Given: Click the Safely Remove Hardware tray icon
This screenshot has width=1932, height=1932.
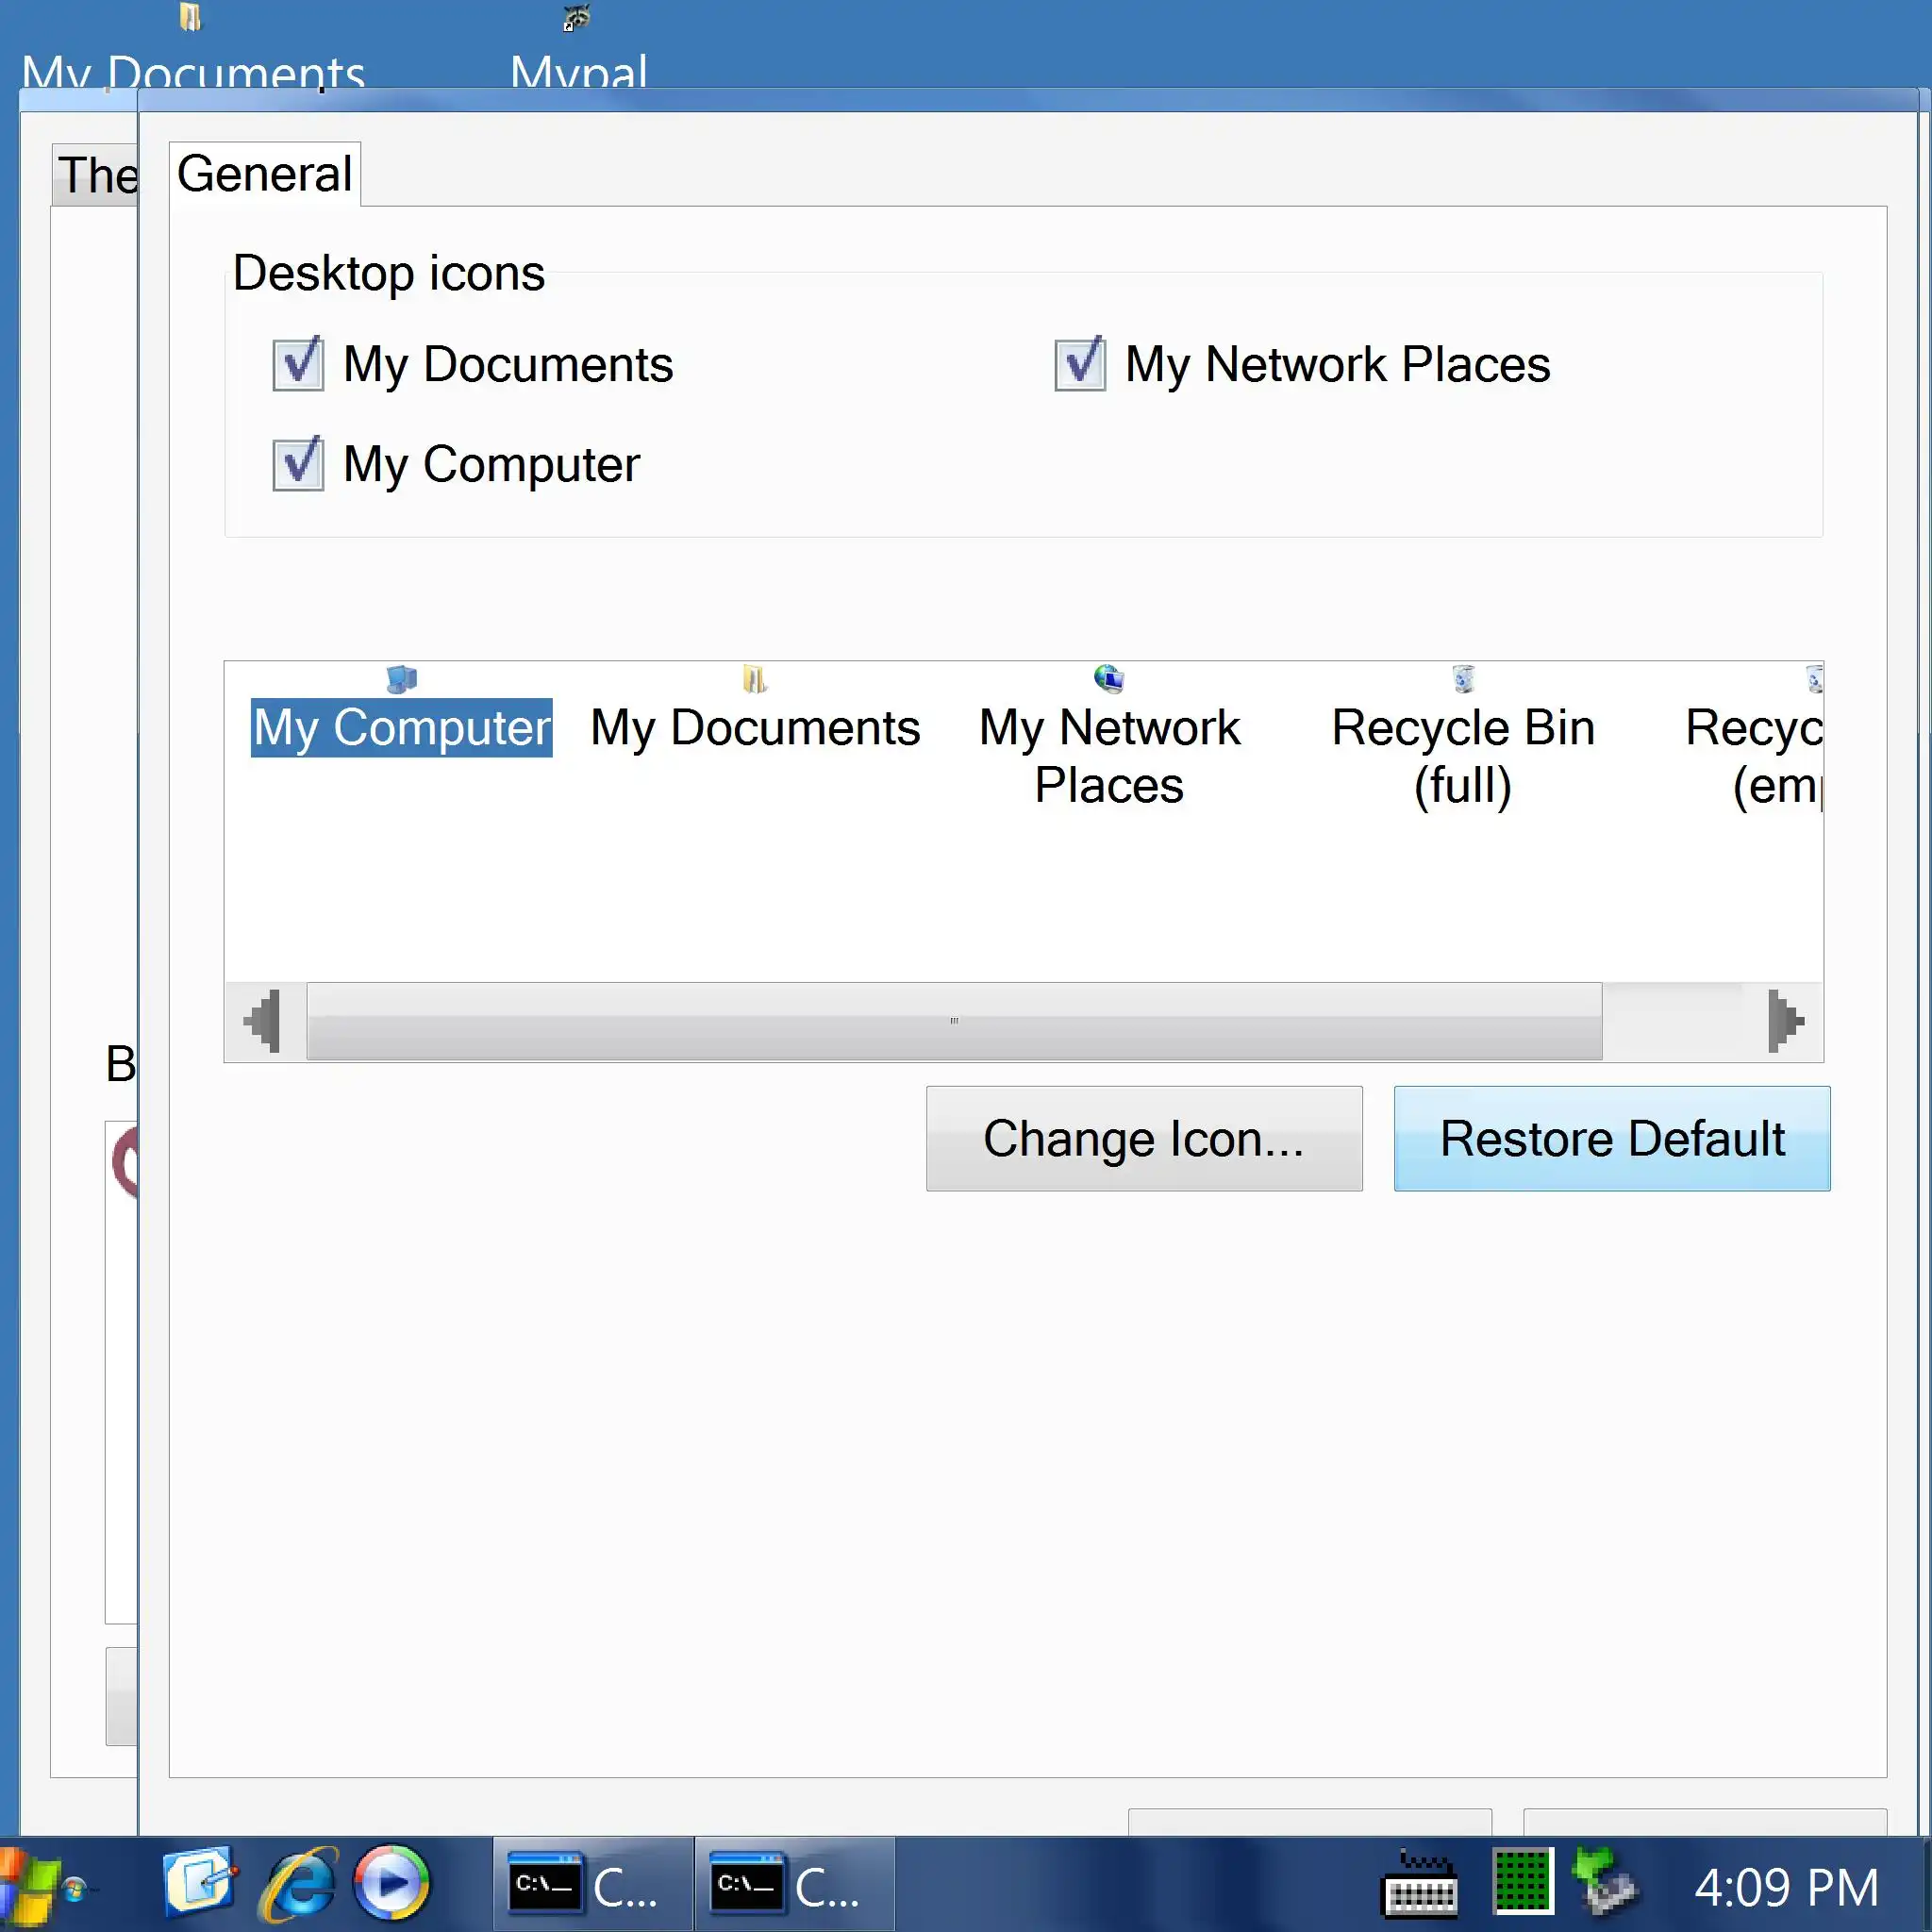Looking at the screenshot, I should pos(1604,1884).
